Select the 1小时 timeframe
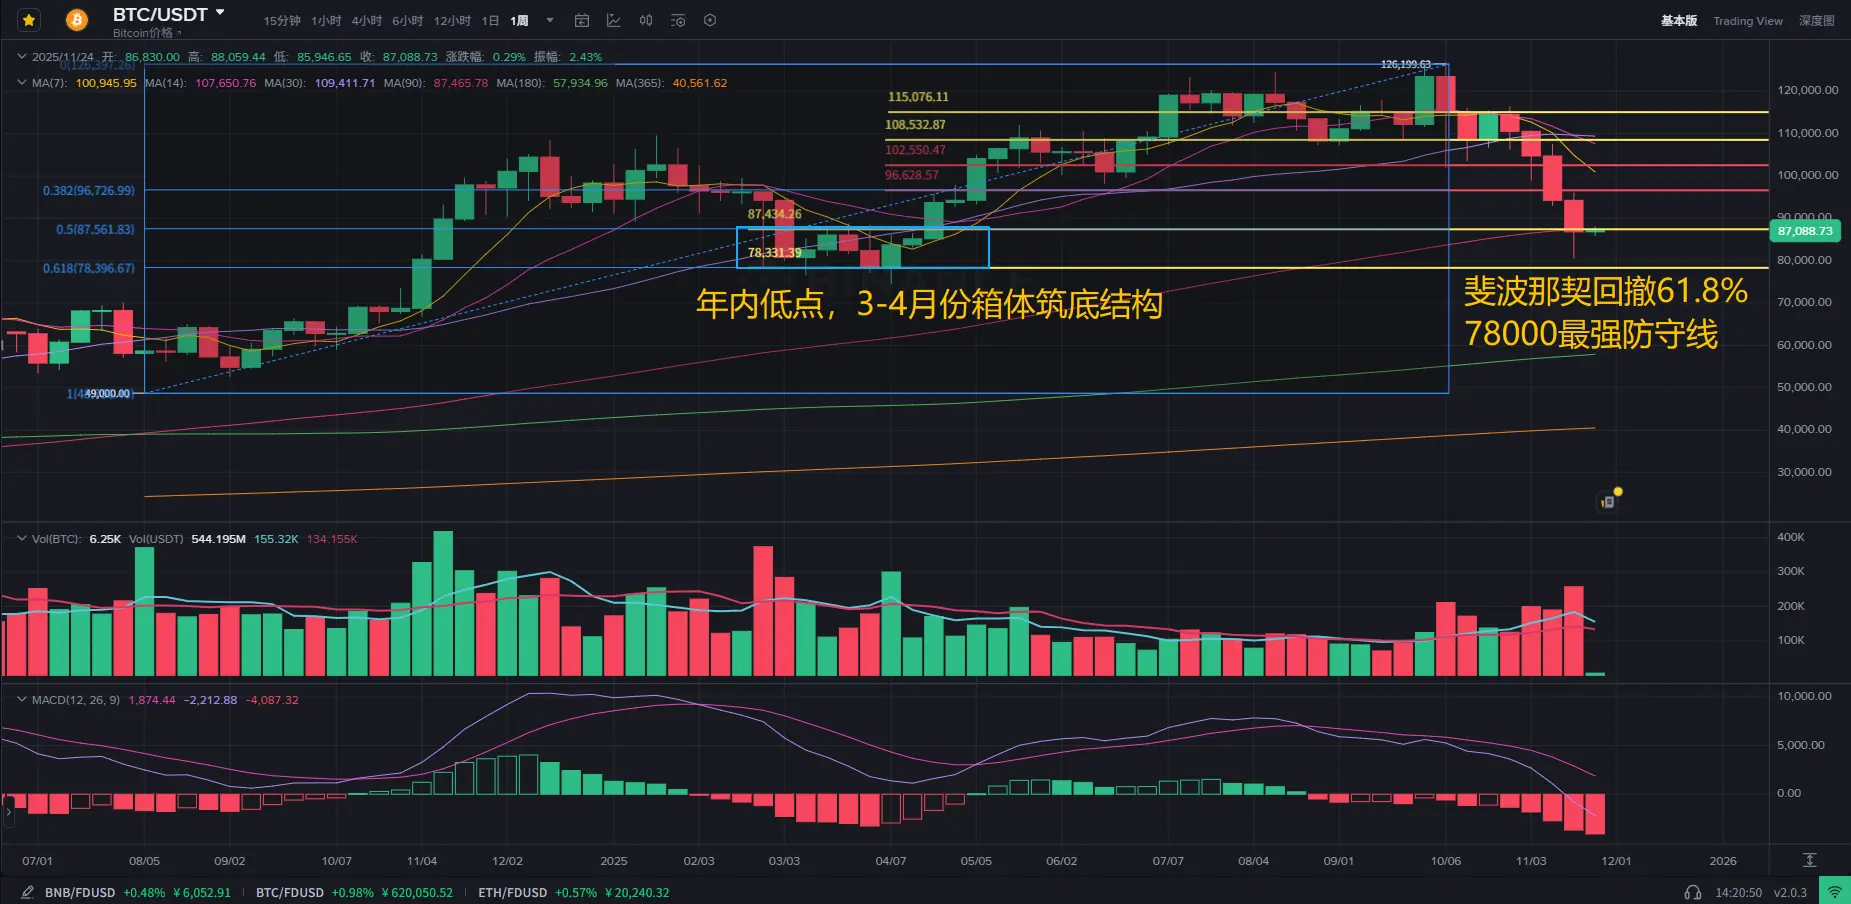Viewport: 1851px width, 904px height. click(x=326, y=21)
